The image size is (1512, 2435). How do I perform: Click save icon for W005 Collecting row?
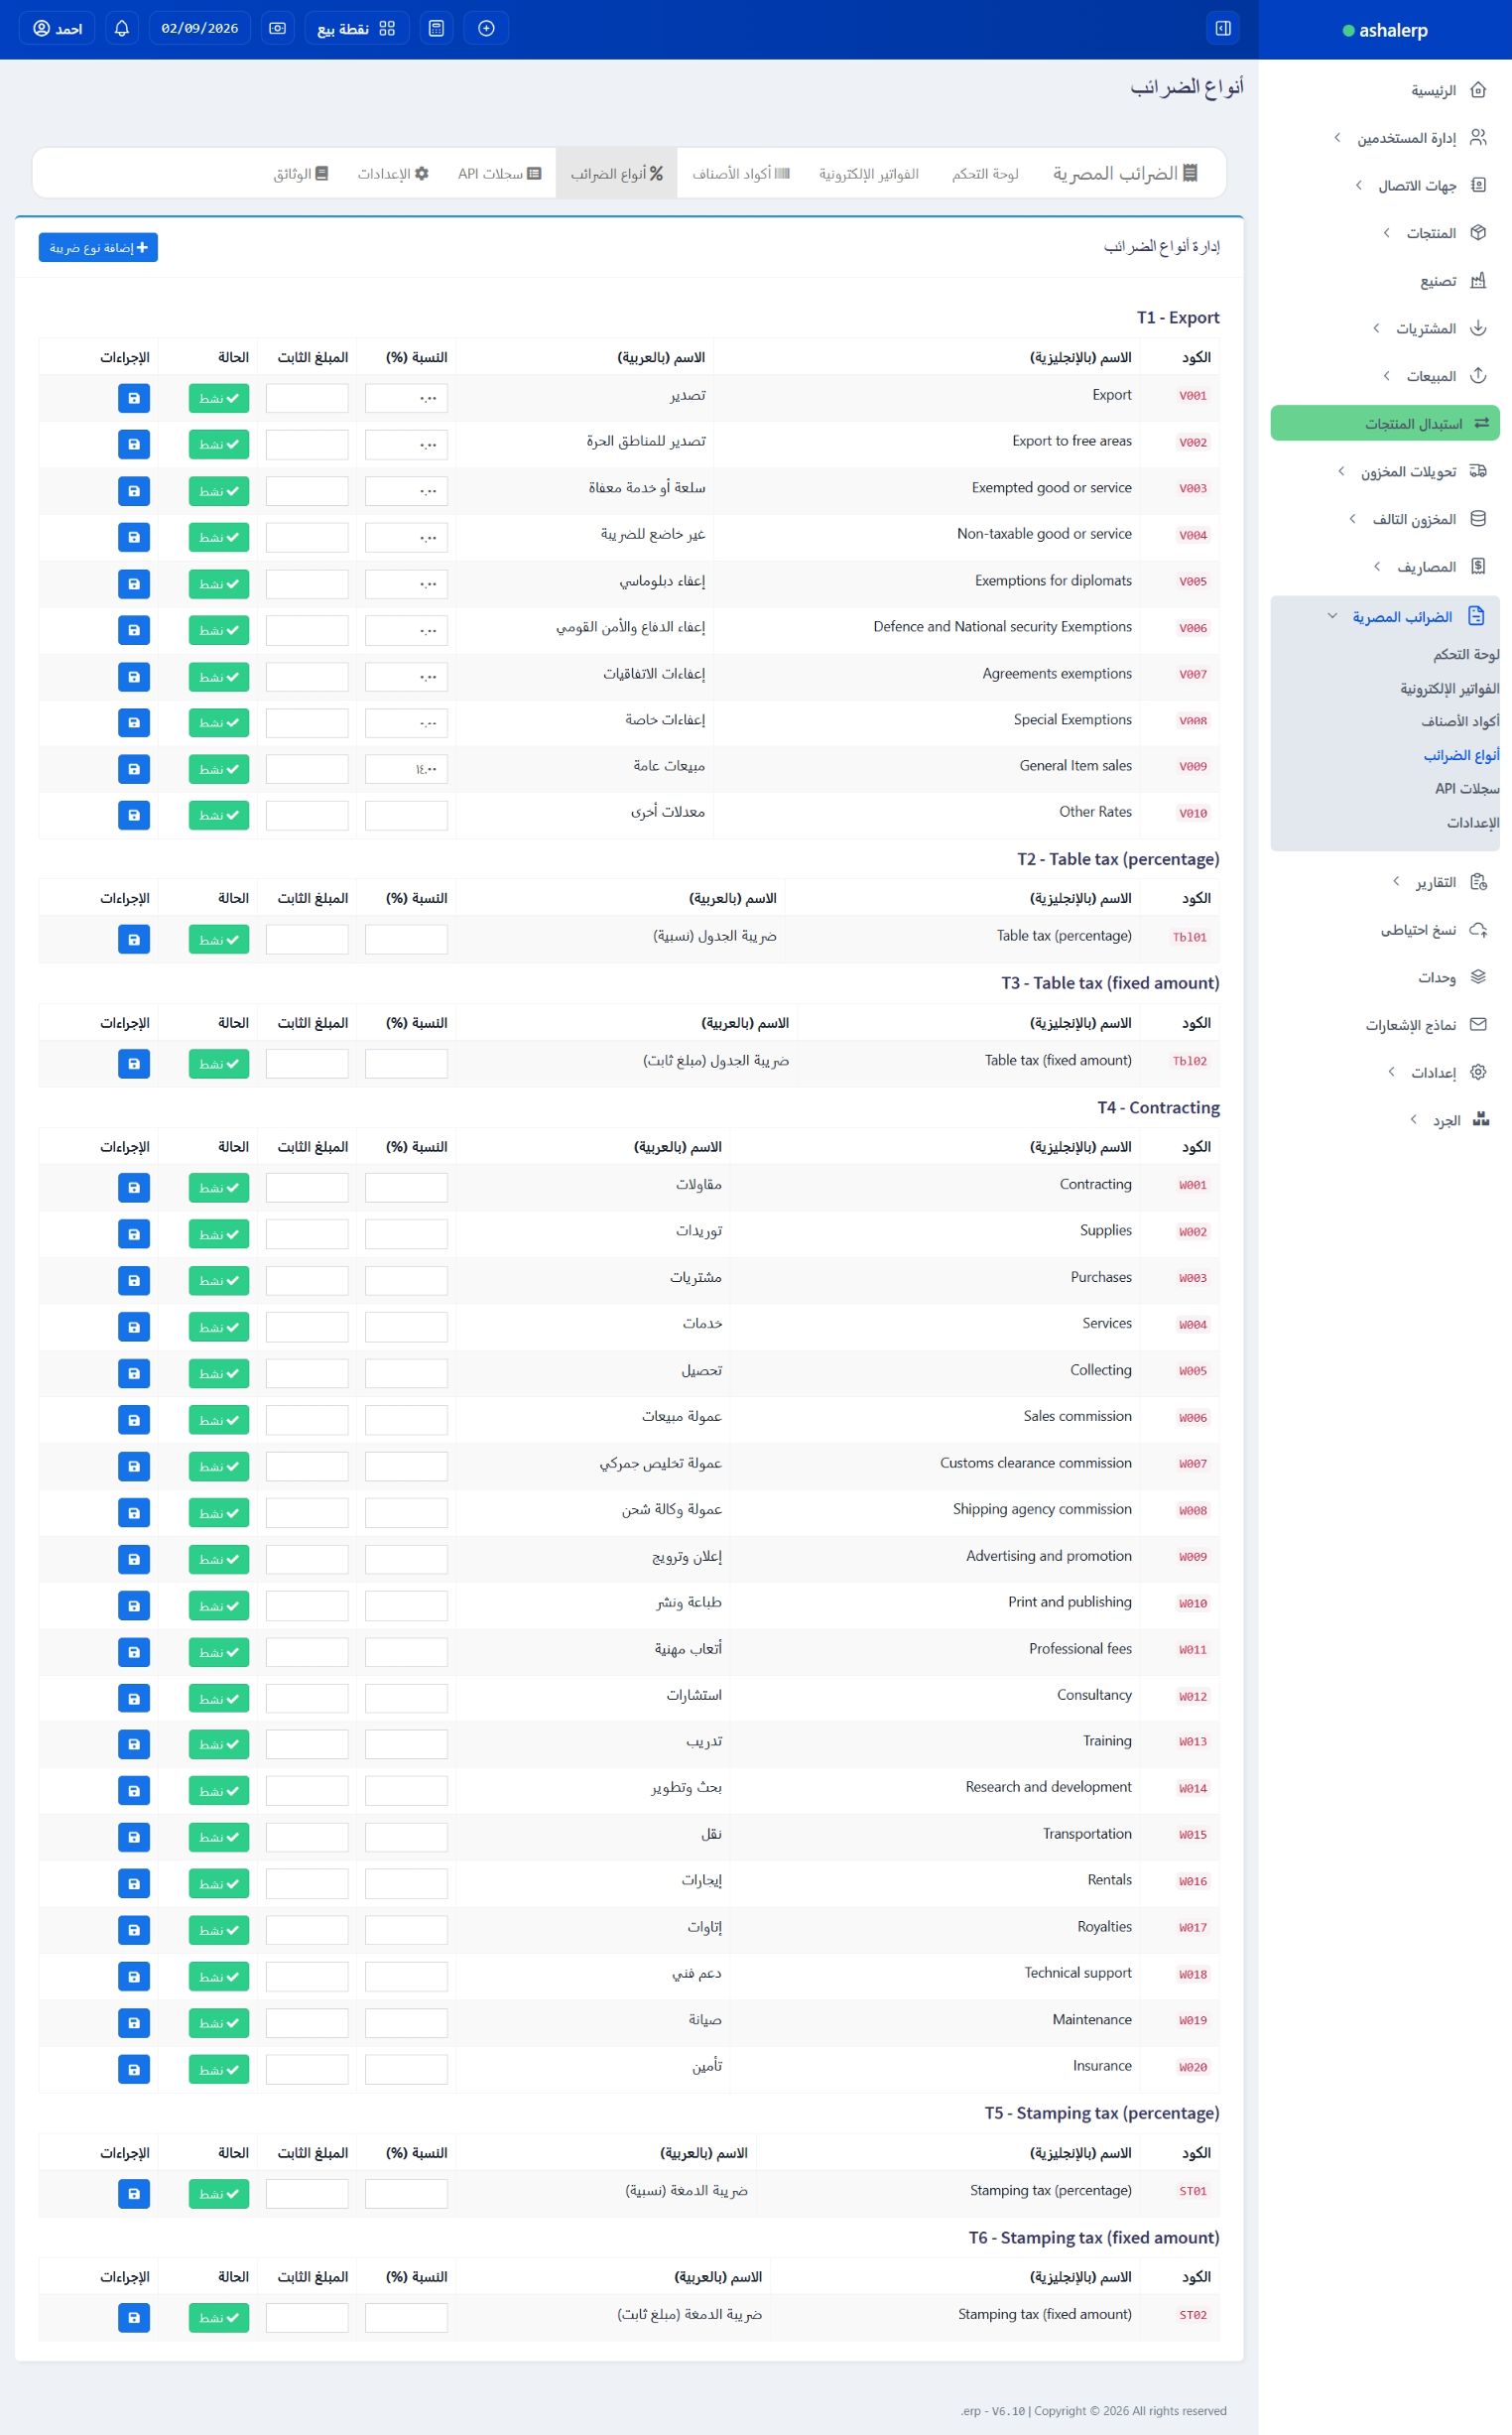coord(134,1373)
